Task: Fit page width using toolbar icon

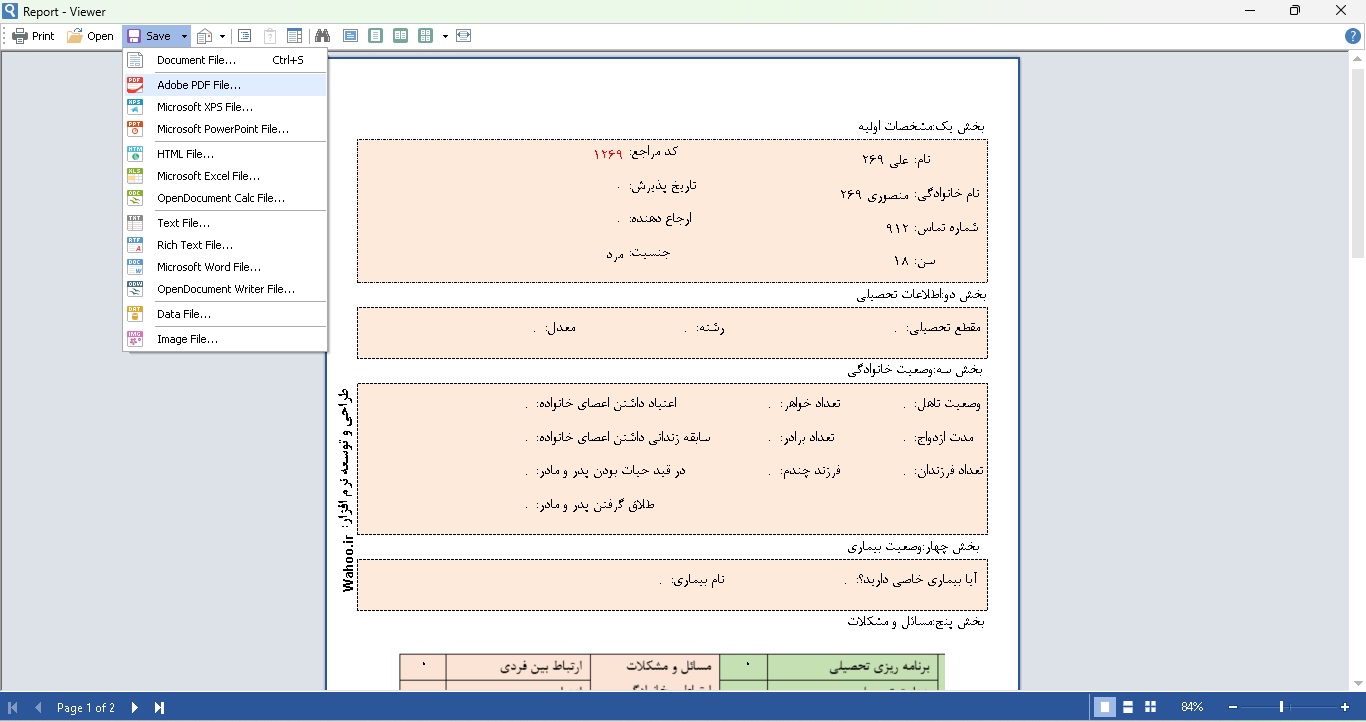Action: pyautogui.click(x=464, y=36)
